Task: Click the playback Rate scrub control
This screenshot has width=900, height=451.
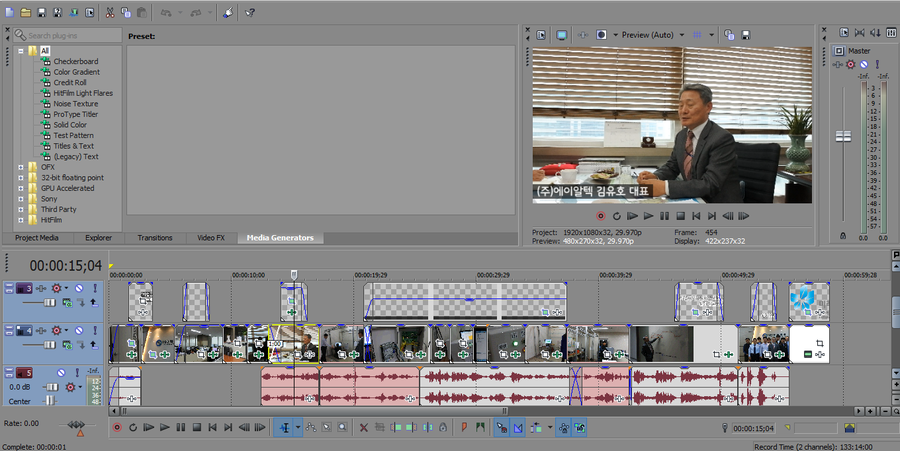Action: coord(76,425)
